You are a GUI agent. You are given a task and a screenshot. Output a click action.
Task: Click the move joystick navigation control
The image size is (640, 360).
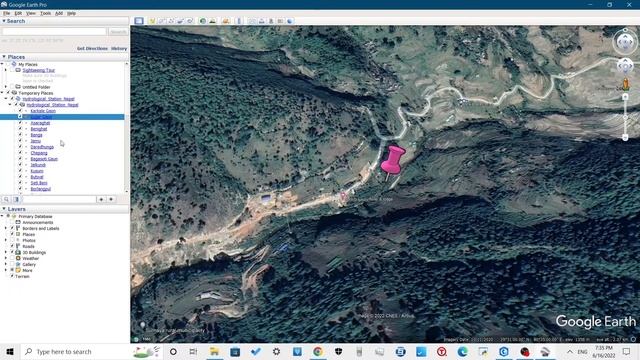click(625, 66)
